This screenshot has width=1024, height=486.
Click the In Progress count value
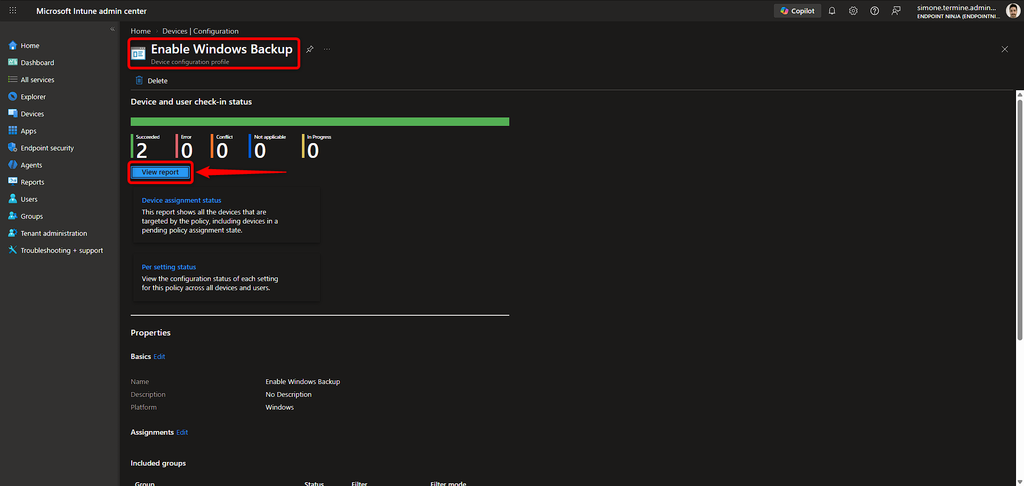point(313,151)
